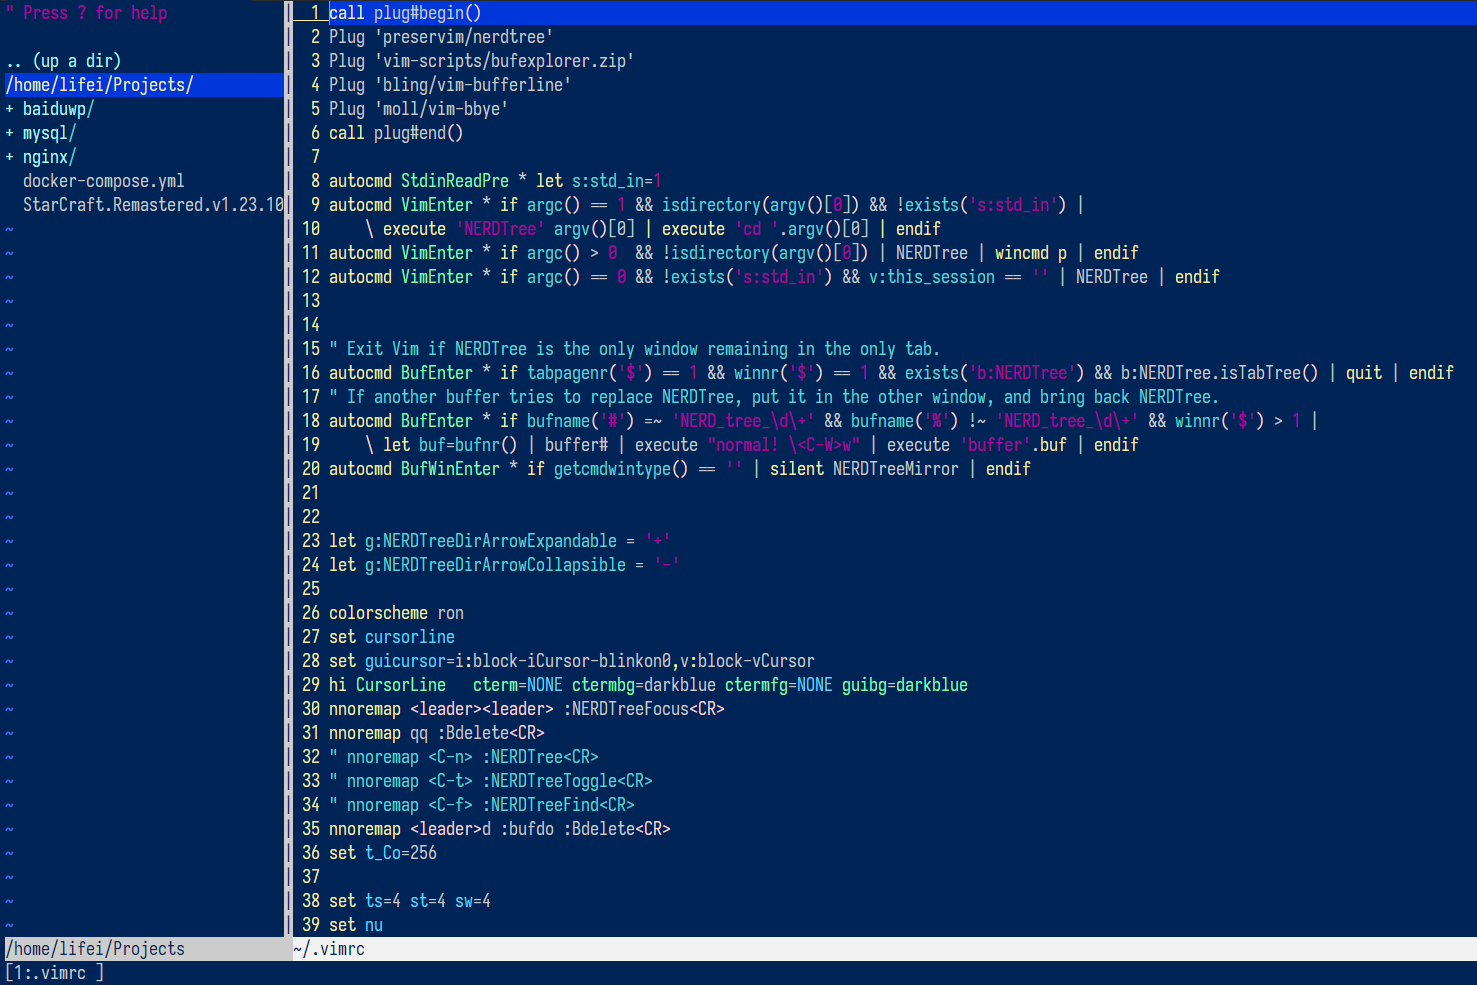Click the 'set nu' line
1477x985 pixels.
pyautogui.click(x=356, y=925)
